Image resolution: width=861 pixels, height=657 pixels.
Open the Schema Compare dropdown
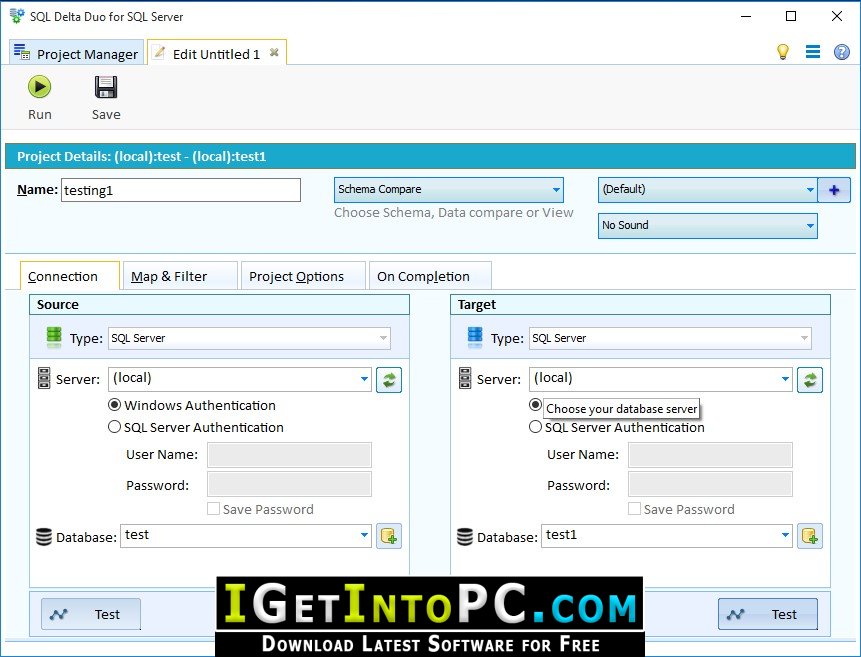(x=449, y=190)
